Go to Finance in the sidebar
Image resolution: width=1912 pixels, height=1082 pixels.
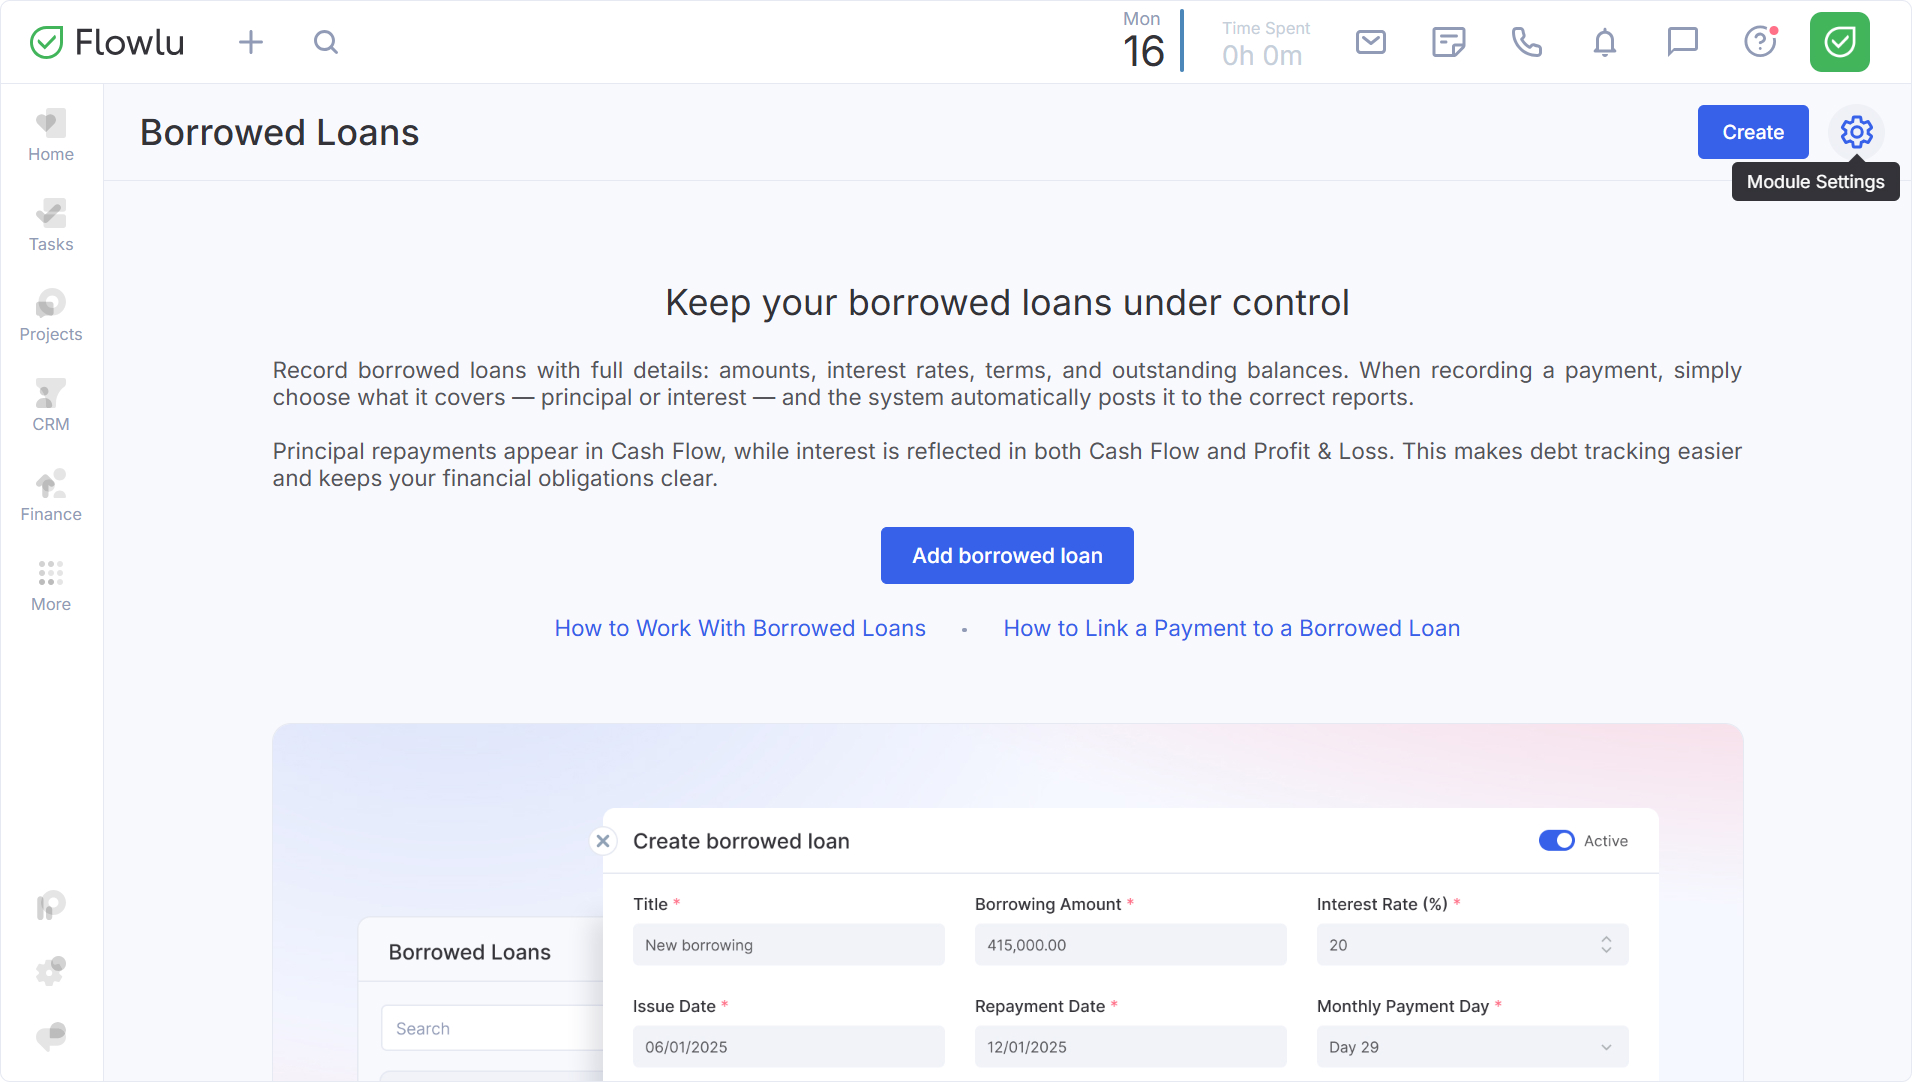tap(51, 495)
